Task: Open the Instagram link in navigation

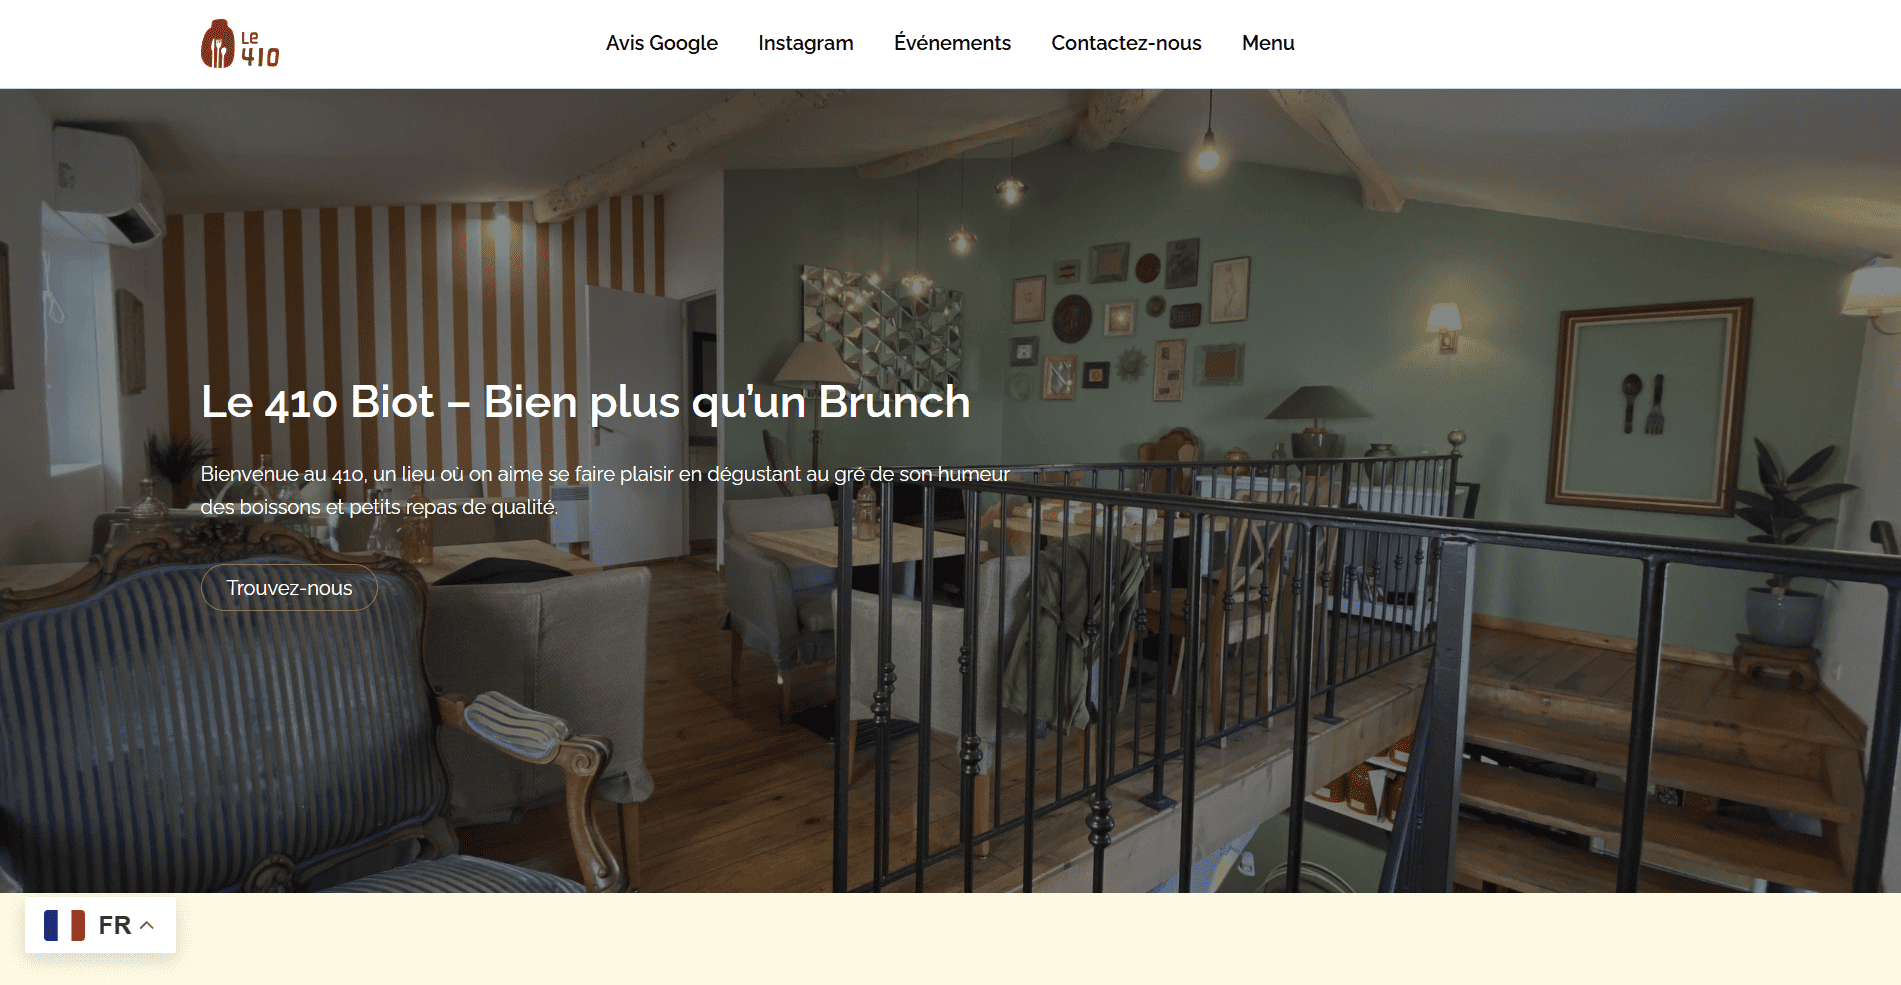Action: (x=805, y=43)
